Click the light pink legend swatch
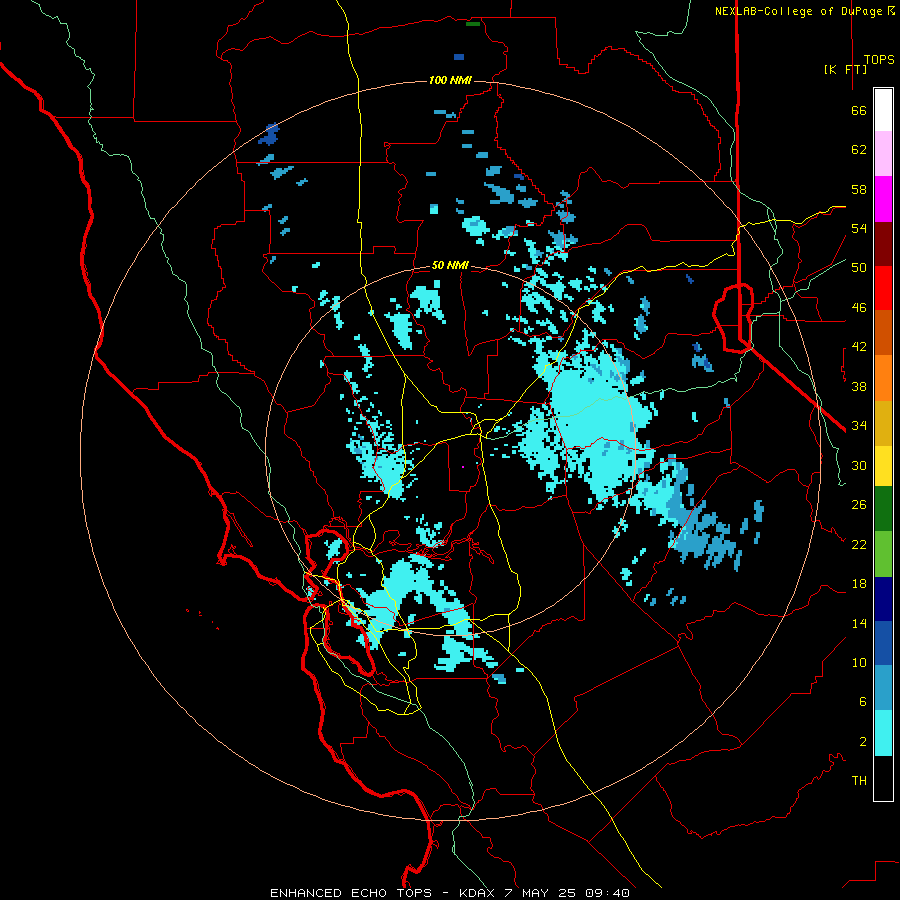 [x=883, y=153]
